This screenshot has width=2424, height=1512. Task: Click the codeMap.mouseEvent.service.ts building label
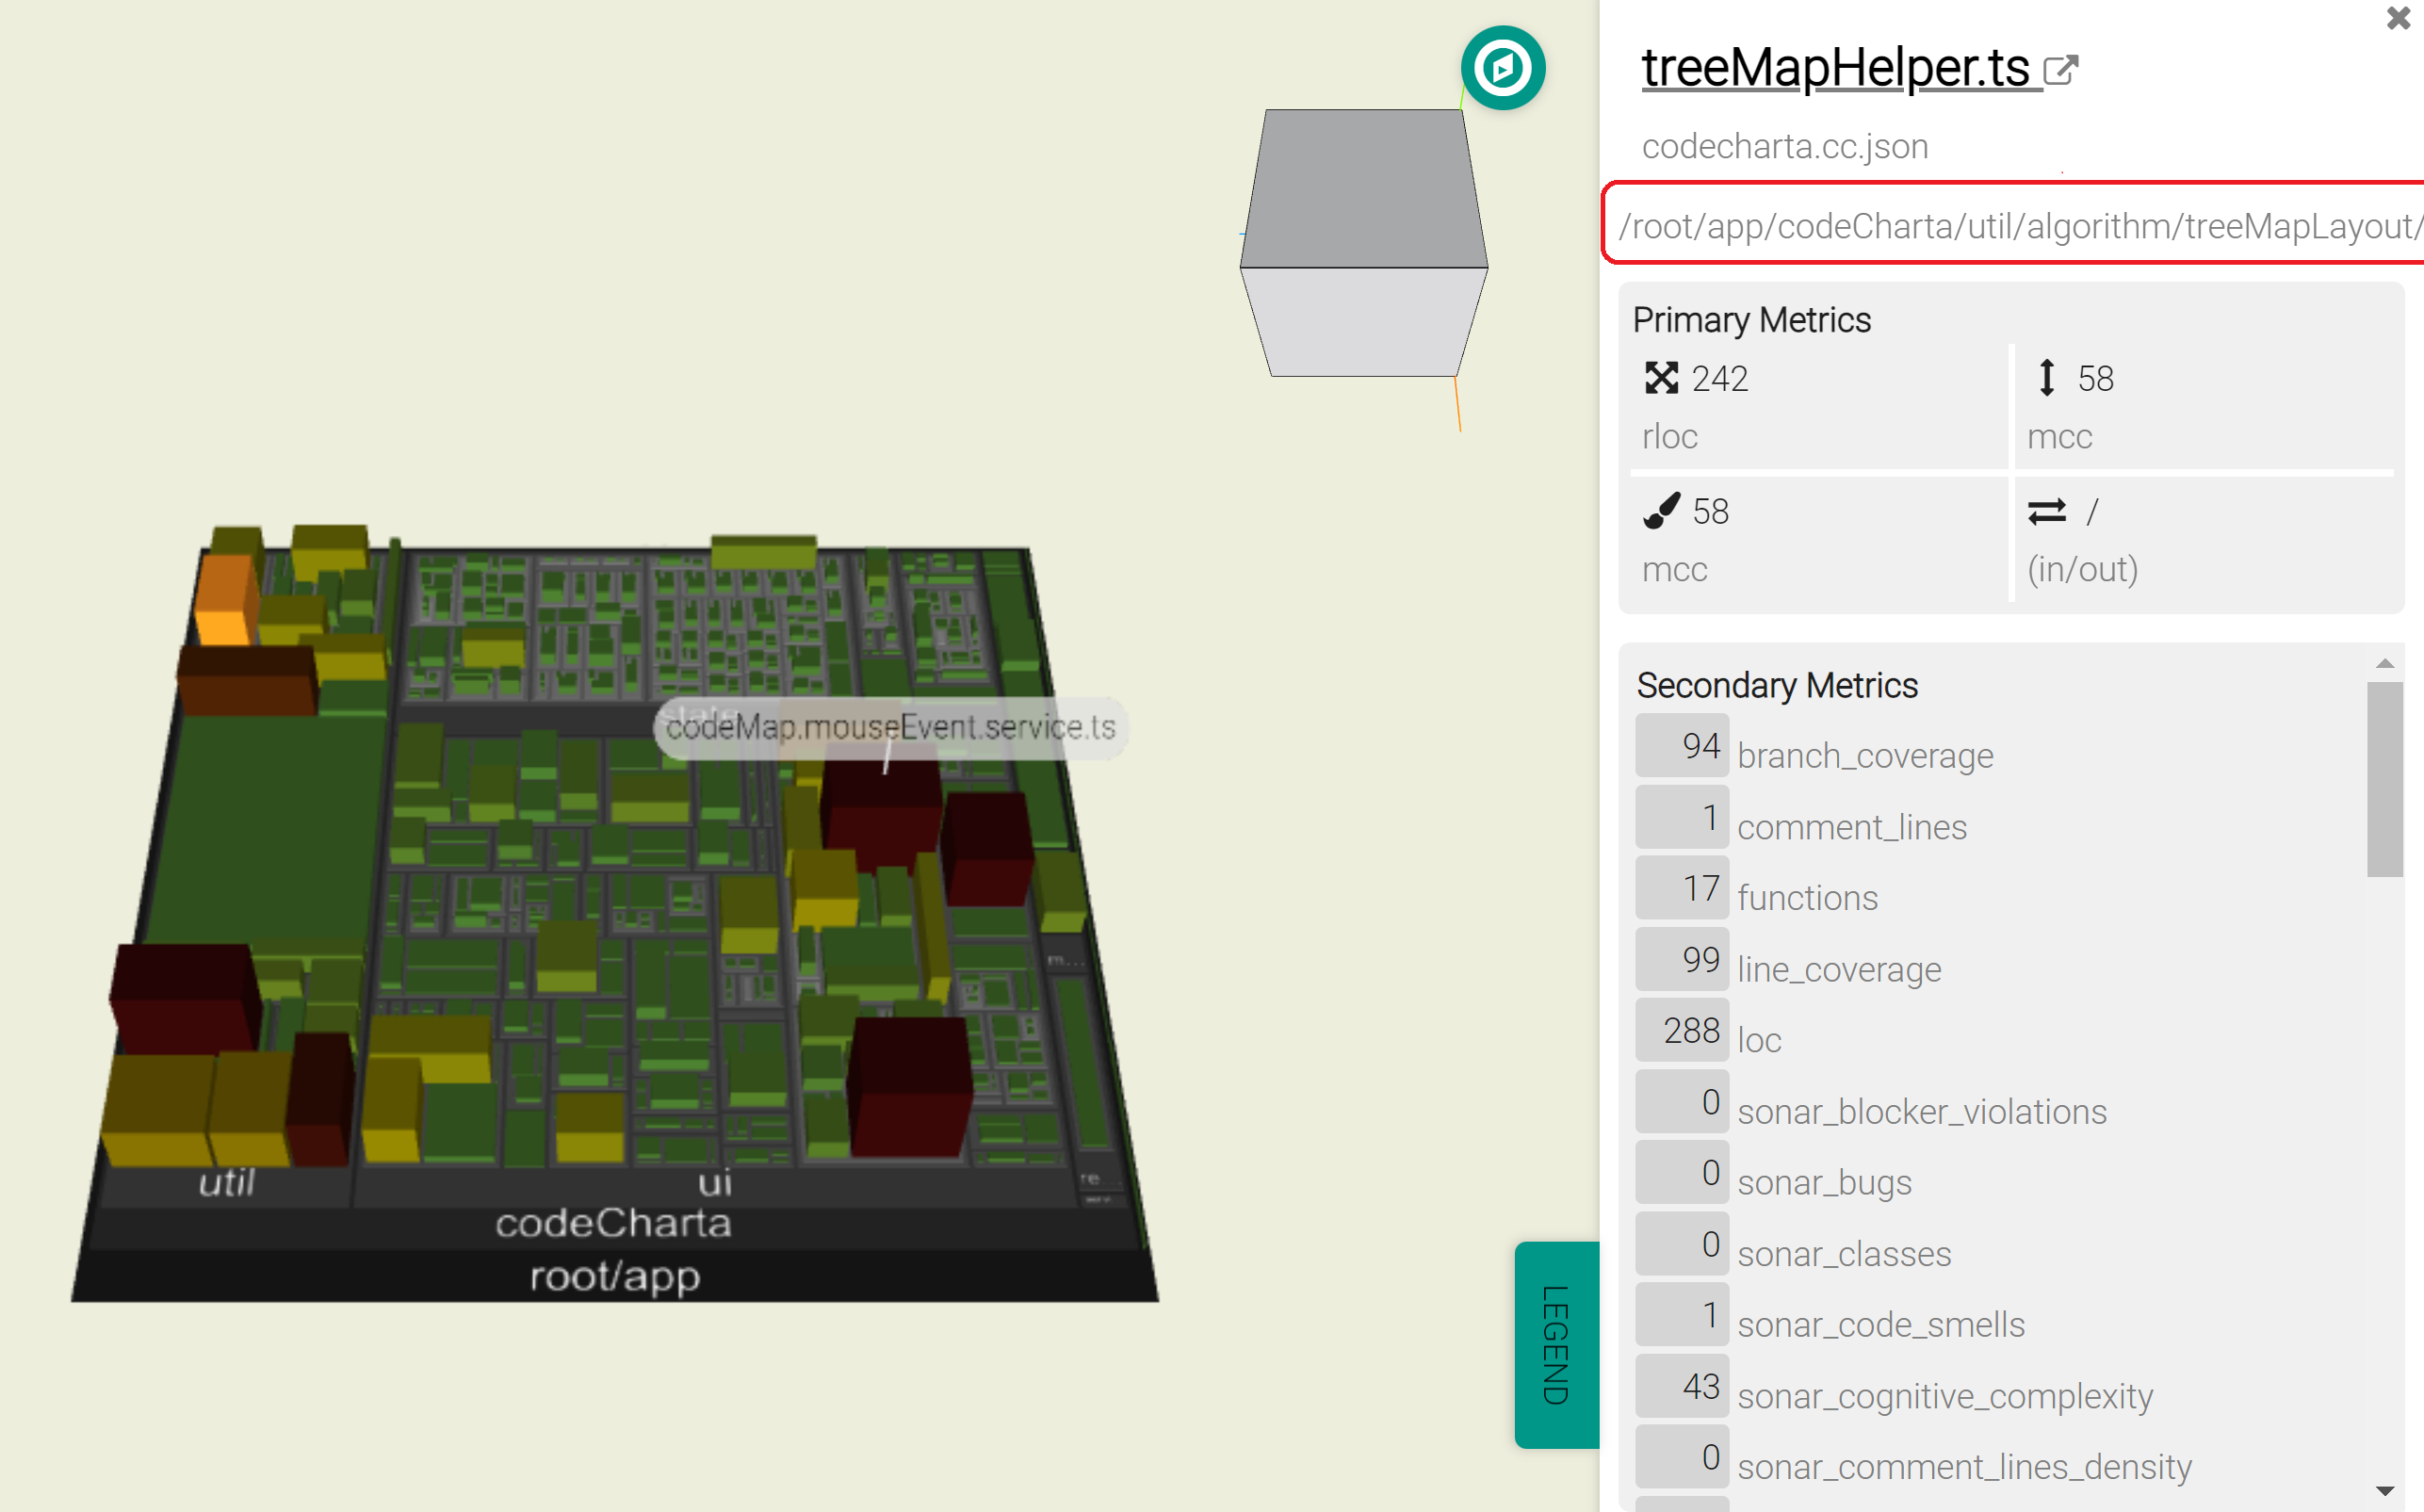(x=890, y=727)
